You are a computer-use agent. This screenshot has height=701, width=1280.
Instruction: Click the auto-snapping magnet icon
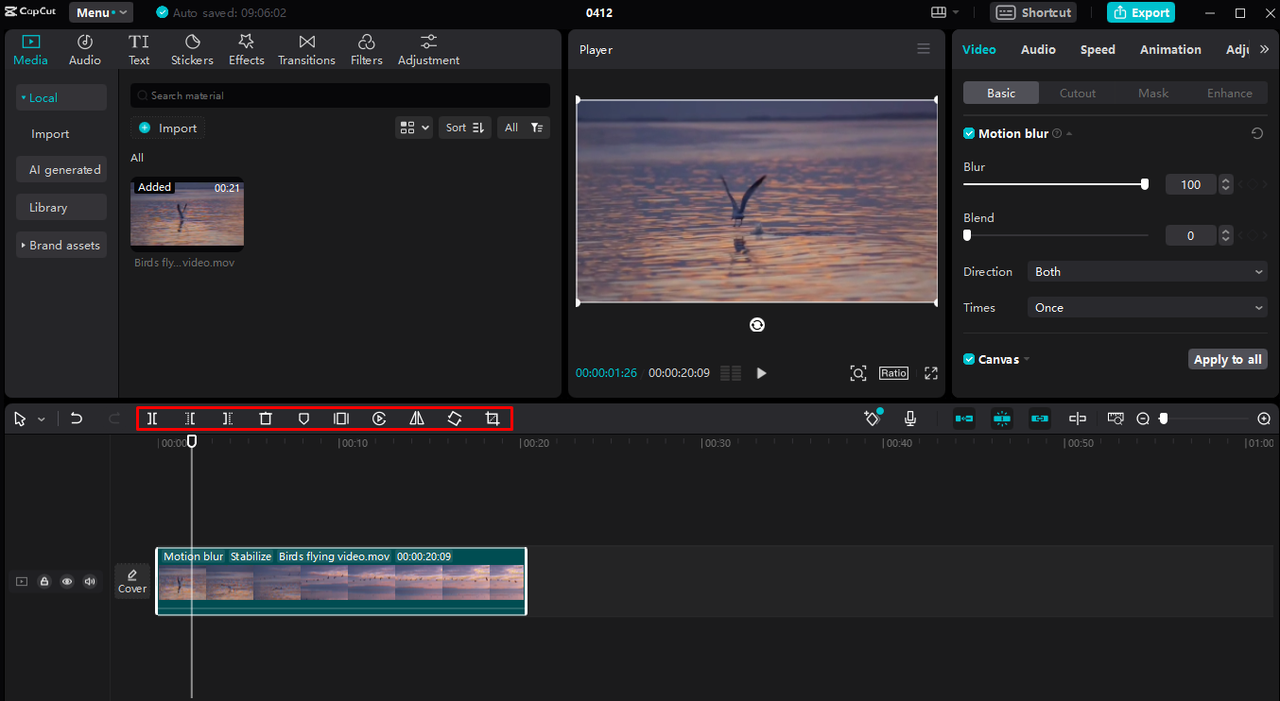pos(1002,419)
